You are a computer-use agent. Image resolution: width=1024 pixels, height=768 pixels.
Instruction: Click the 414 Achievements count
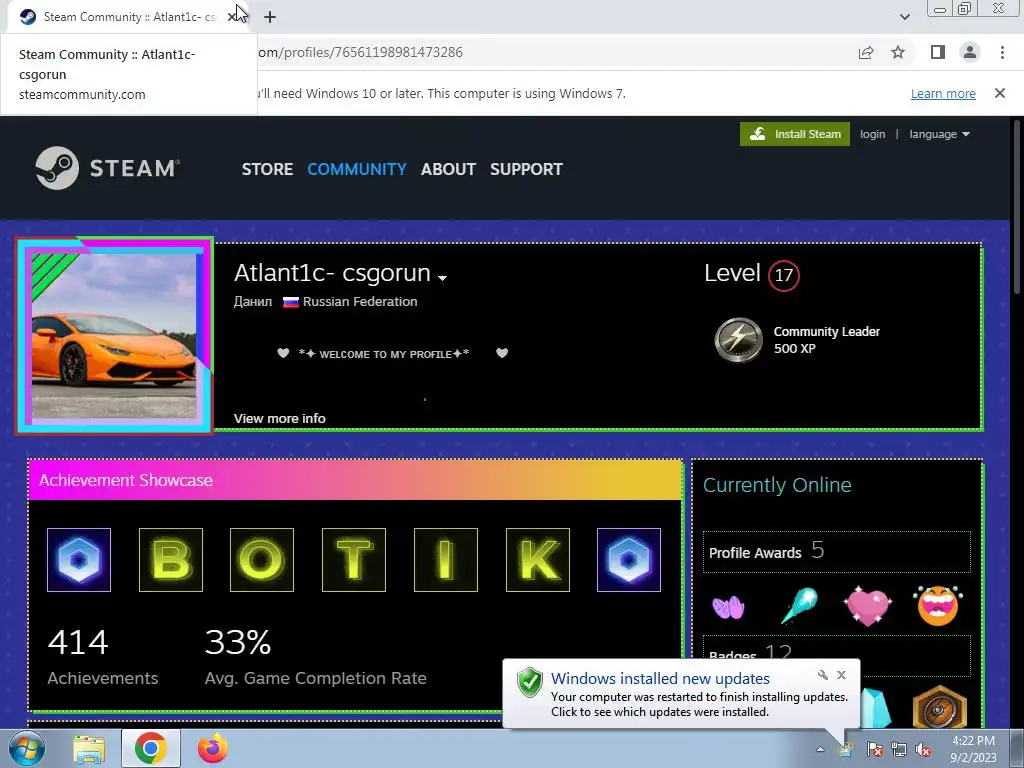tap(103, 656)
